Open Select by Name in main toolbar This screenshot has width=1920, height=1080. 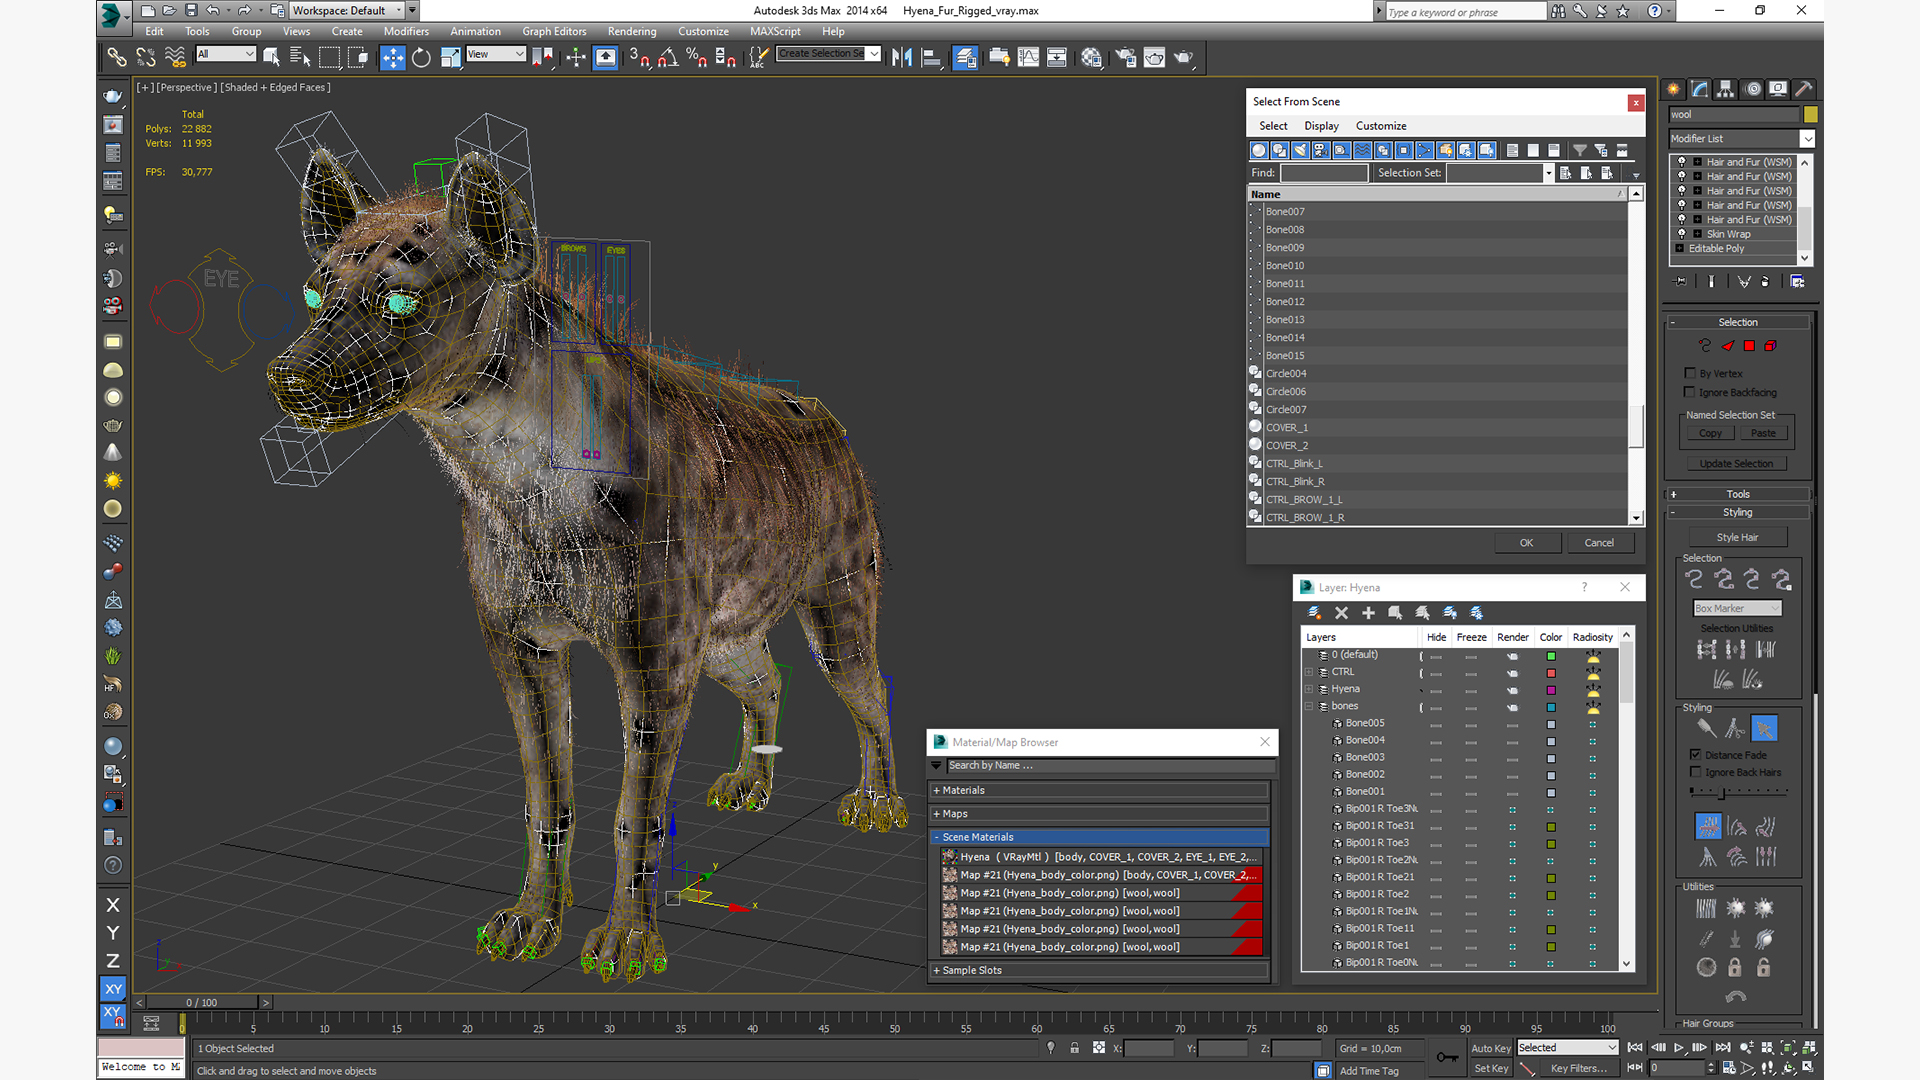click(x=299, y=57)
